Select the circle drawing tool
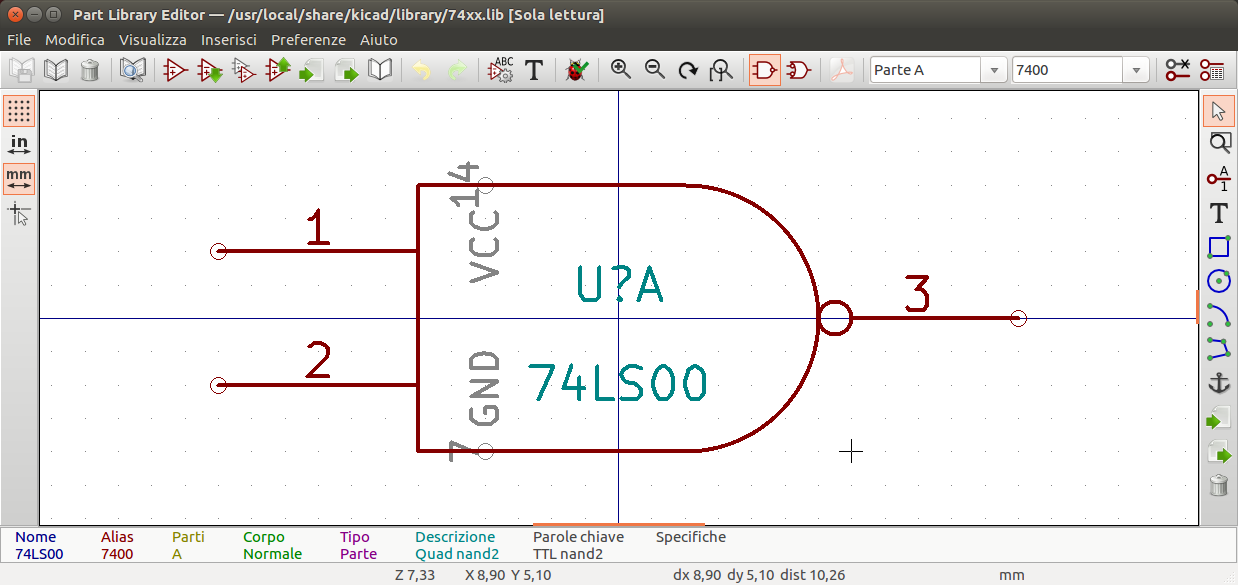The width and height of the screenshot is (1238, 585). point(1218,281)
